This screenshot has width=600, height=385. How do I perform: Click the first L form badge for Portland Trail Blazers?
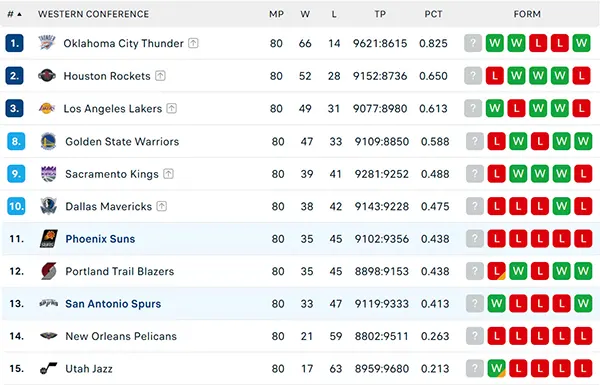click(x=497, y=271)
